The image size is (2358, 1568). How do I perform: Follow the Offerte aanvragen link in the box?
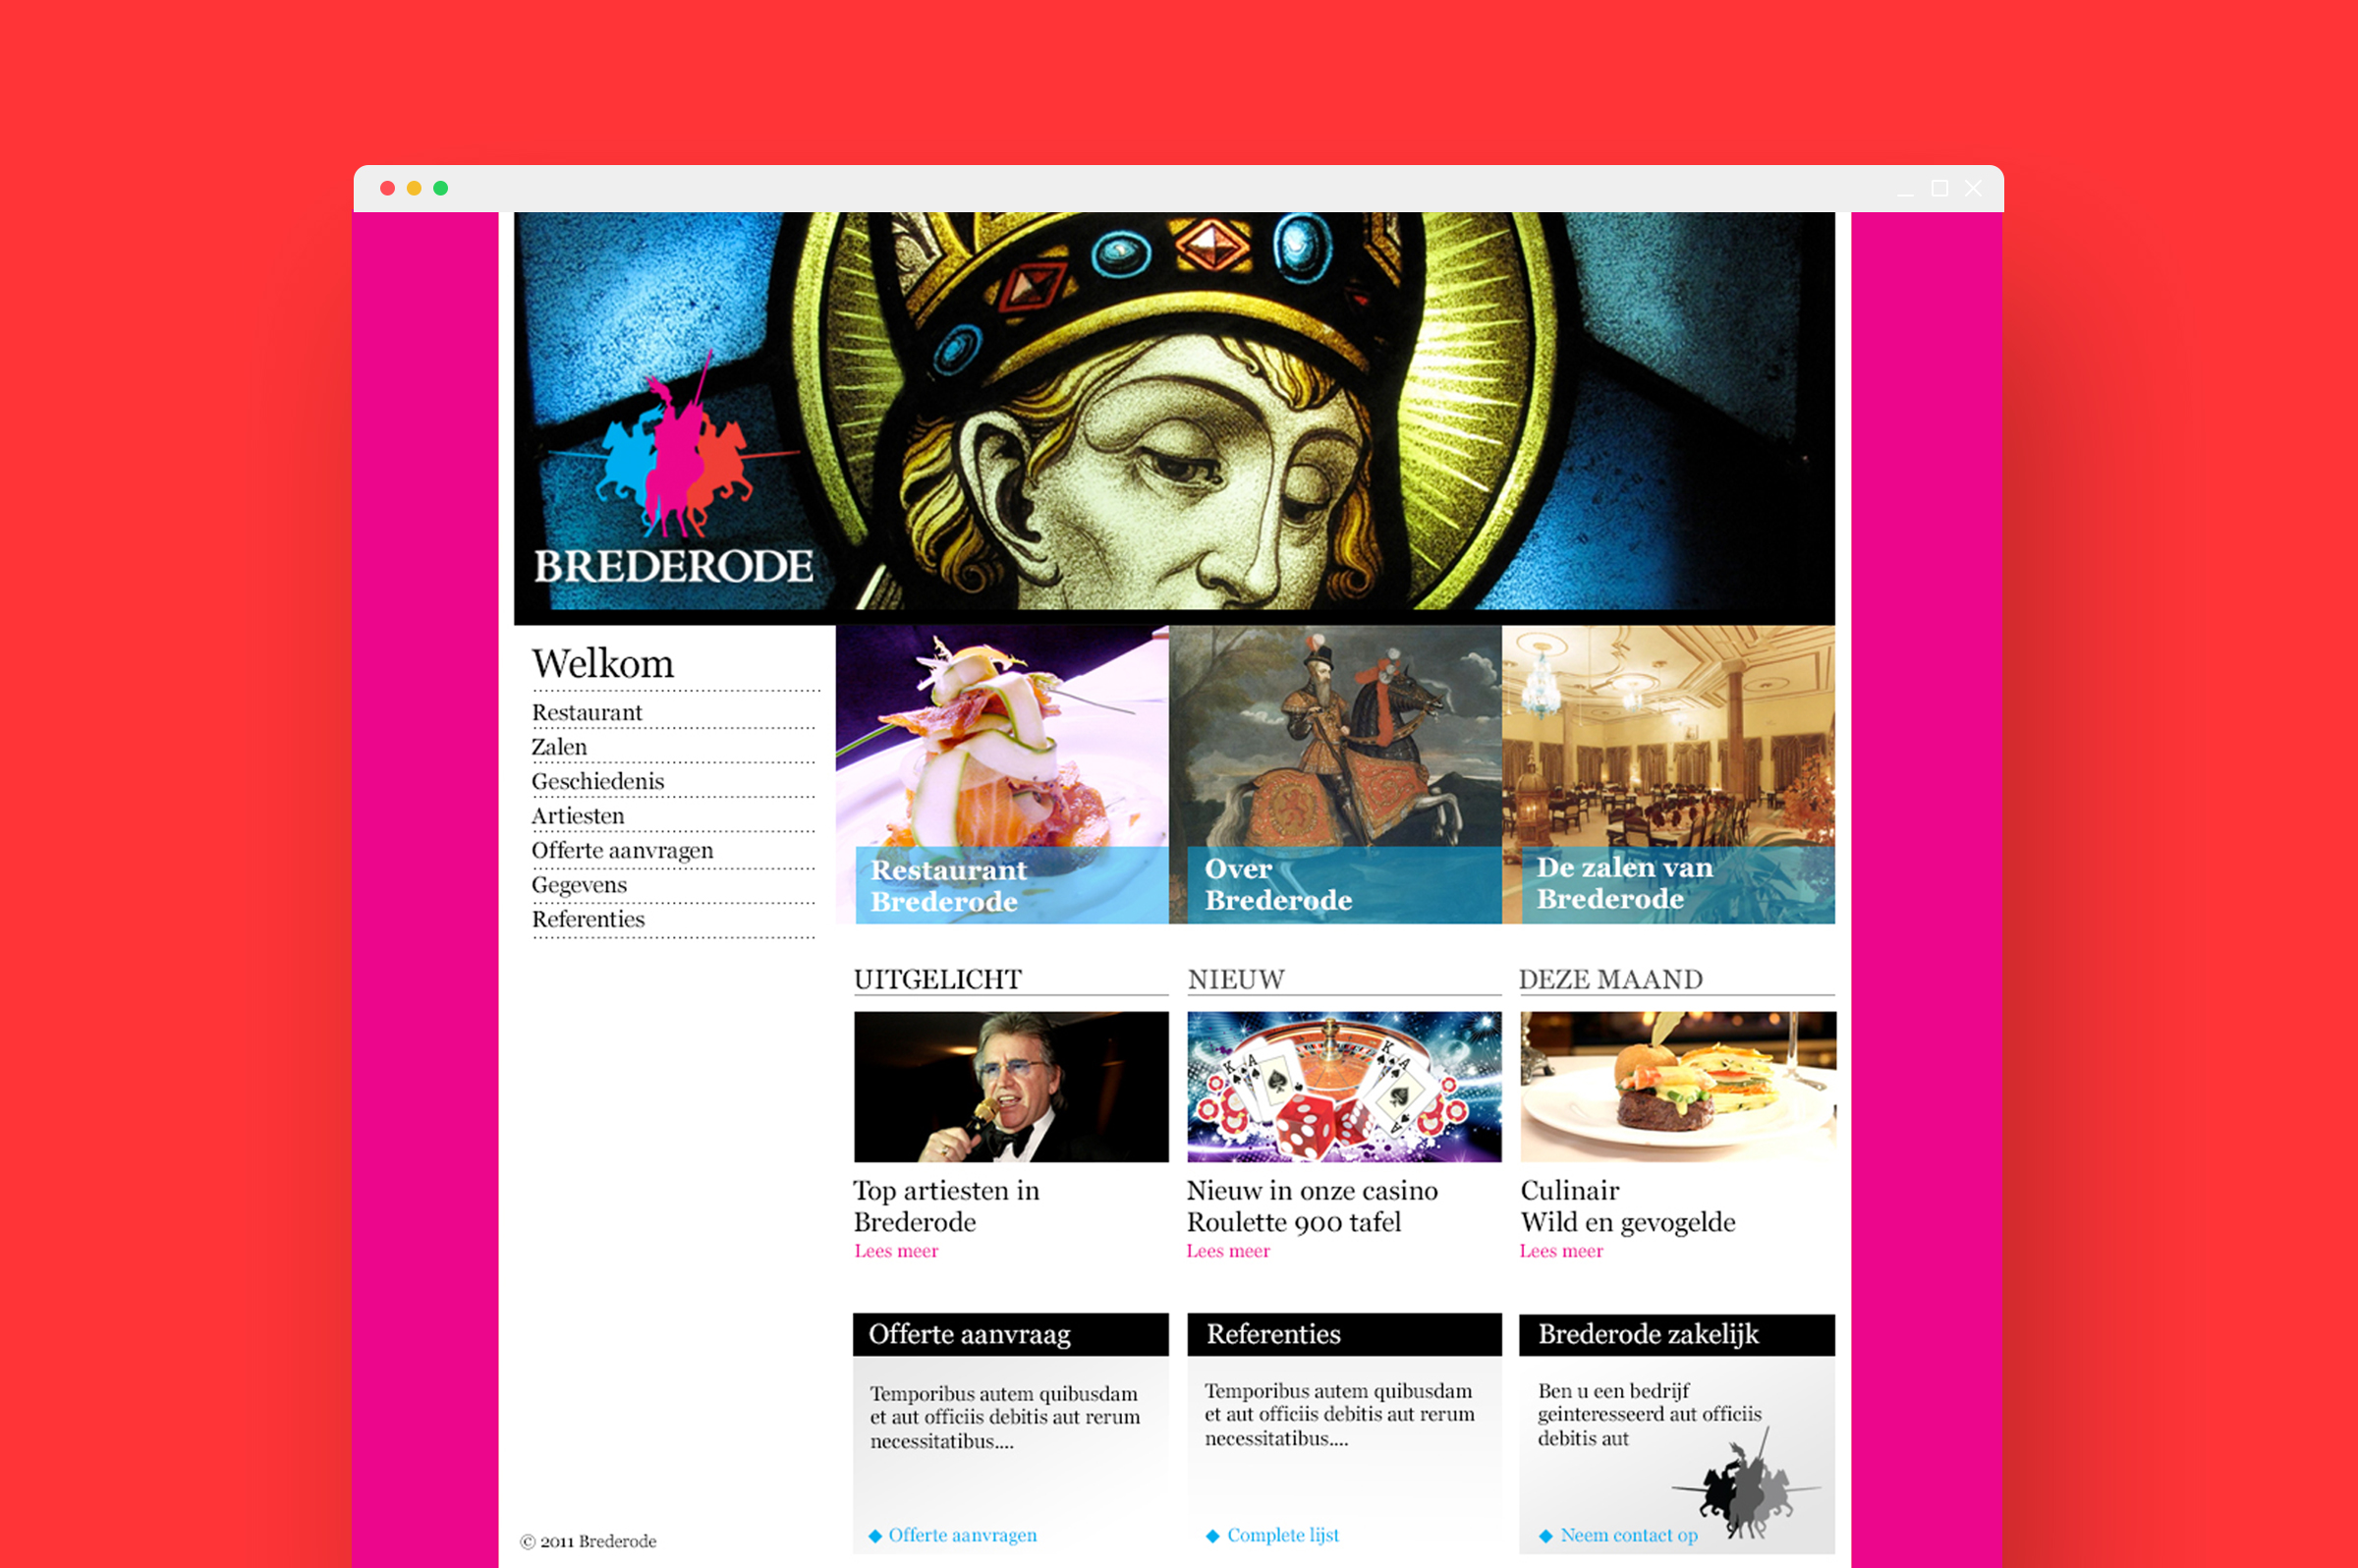(x=962, y=1536)
